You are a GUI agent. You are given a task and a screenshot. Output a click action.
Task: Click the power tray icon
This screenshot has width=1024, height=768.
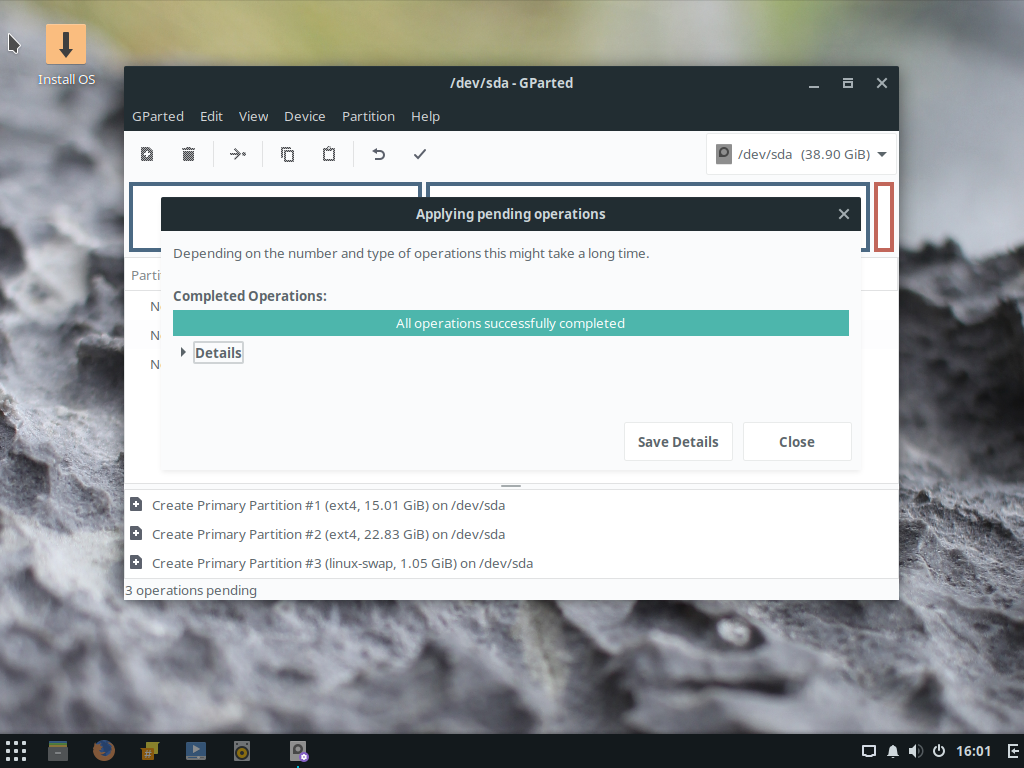[x=938, y=751]
